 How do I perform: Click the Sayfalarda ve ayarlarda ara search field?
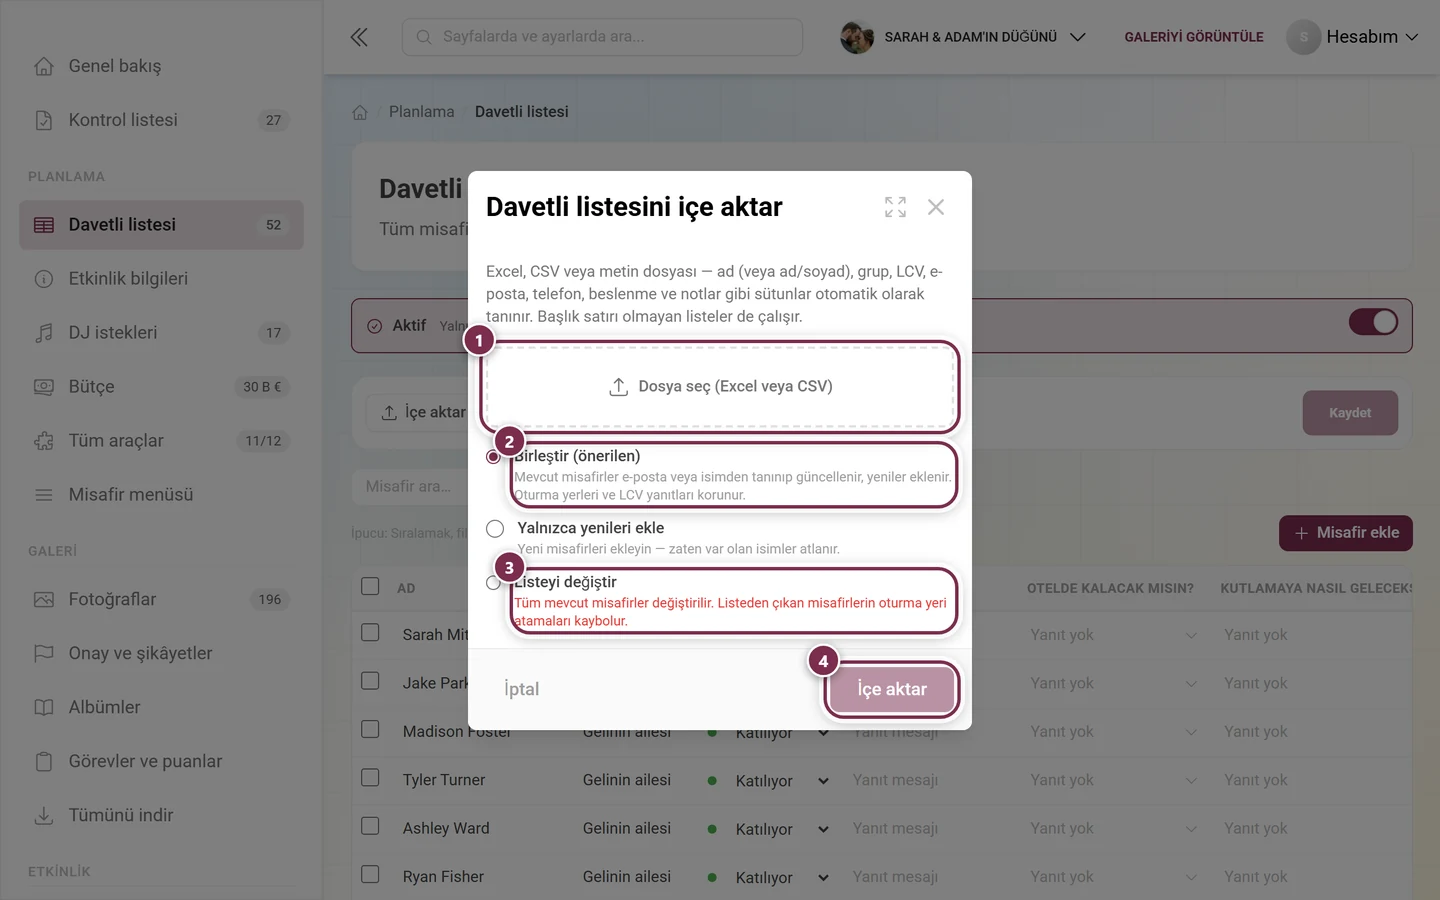pyautogui.click(x=602, y=37)
